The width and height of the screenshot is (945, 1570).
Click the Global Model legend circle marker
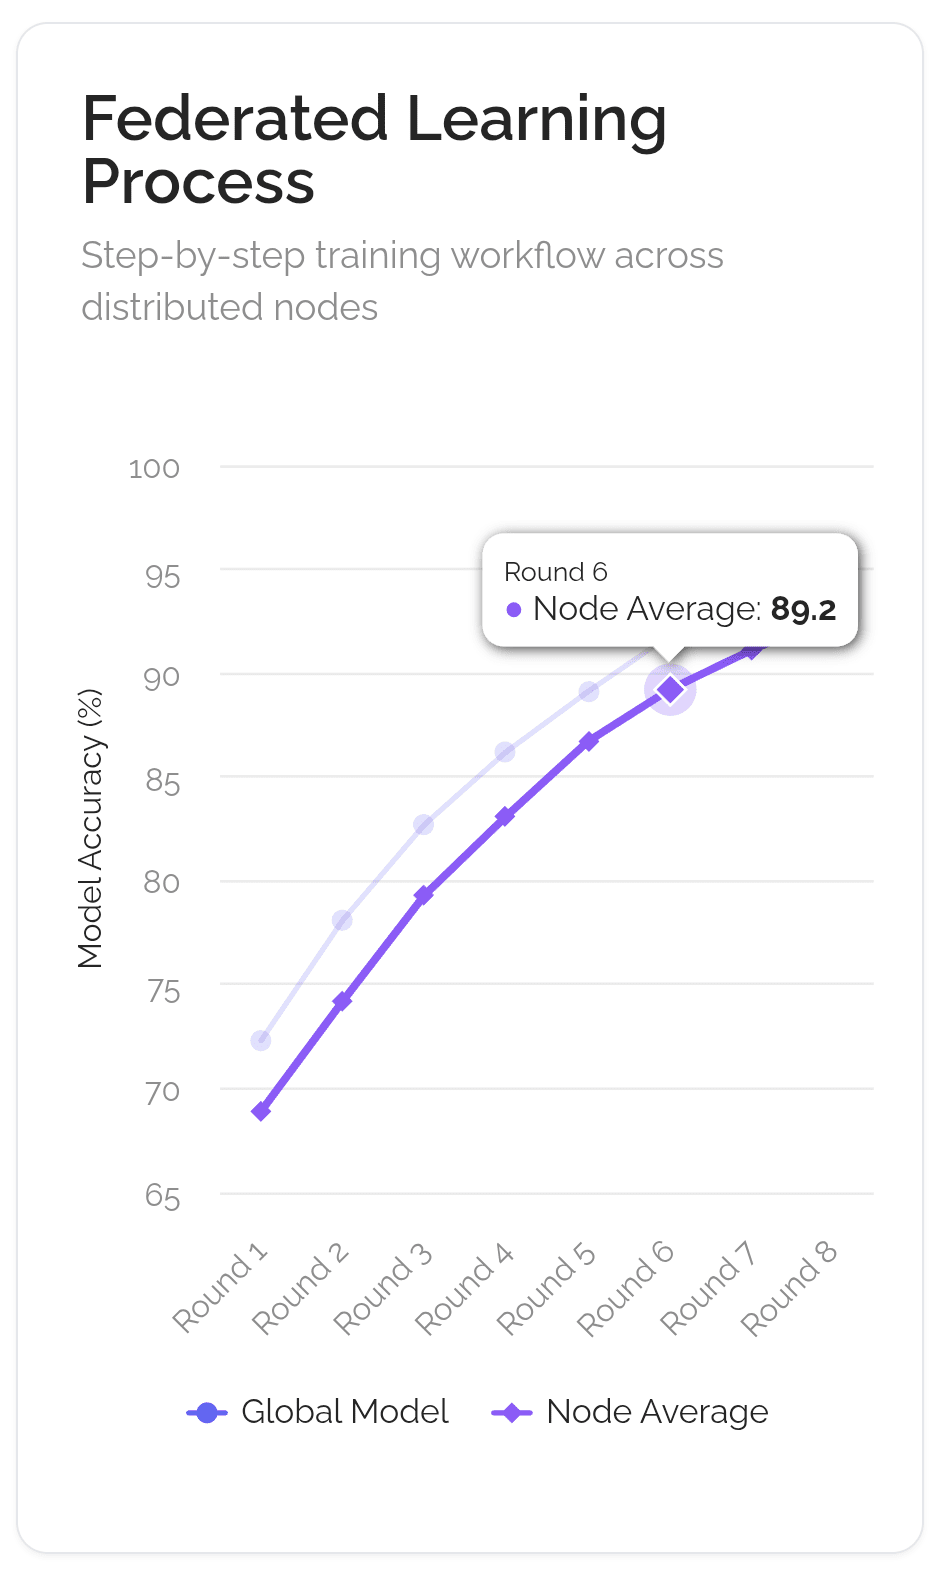tap(207, 1412)
